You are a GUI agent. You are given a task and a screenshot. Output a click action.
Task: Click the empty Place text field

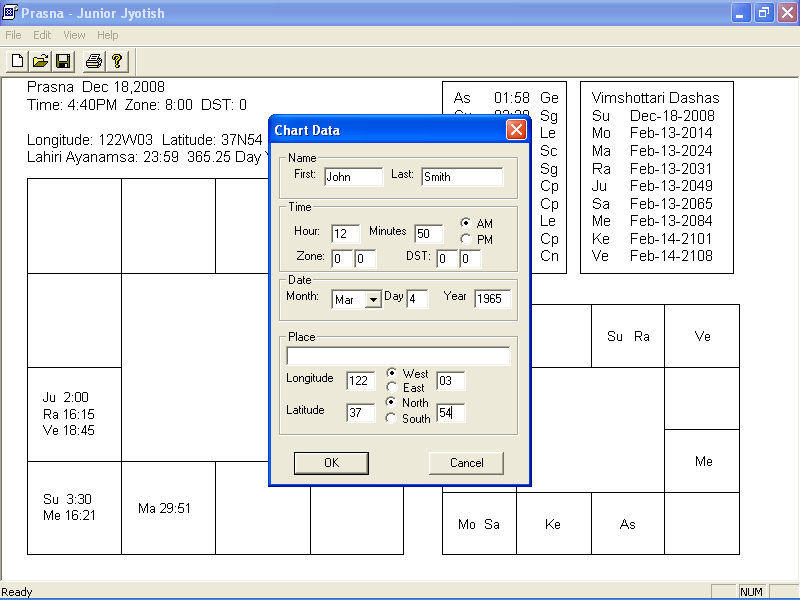(398, 356)
